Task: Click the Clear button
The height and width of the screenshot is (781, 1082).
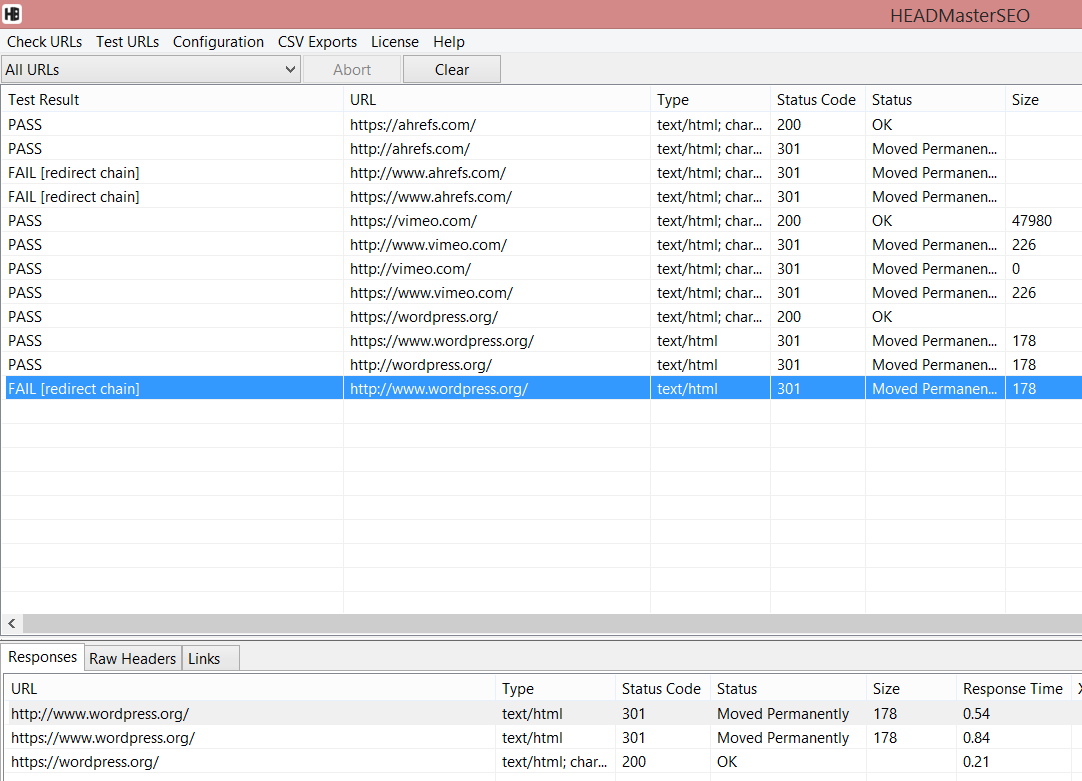Action: [x=452, y=70]
